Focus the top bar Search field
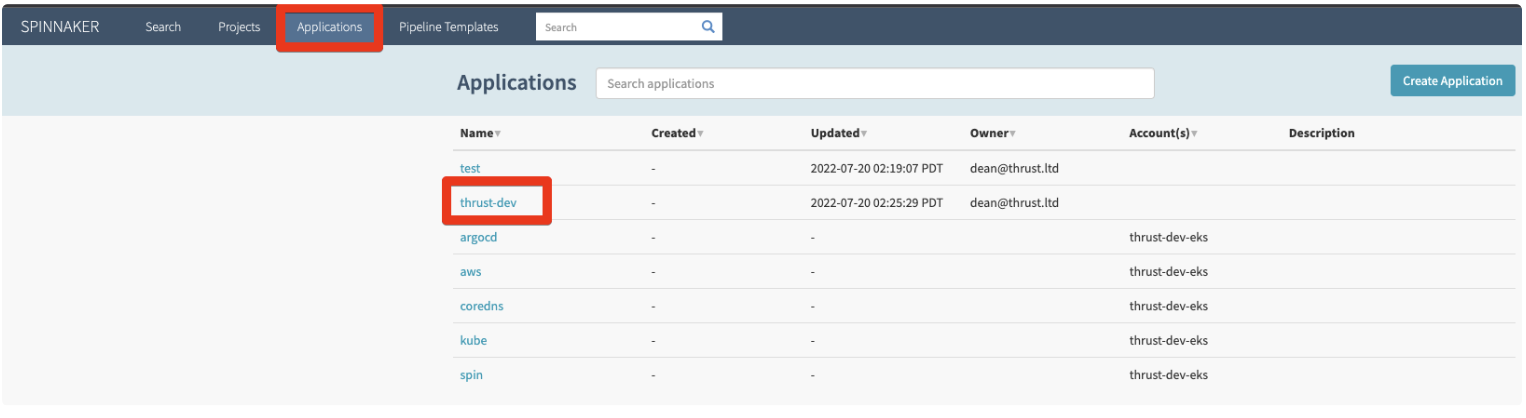Image resolution: width=1526 pixels, height=418 pixels. [x=616, y=27]
